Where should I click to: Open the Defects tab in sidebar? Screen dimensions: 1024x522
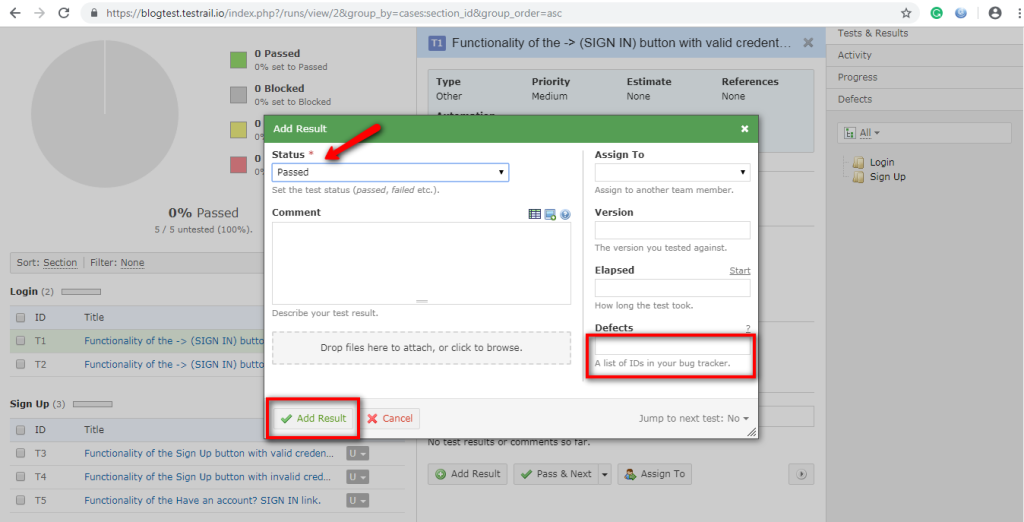pos(855,99)
